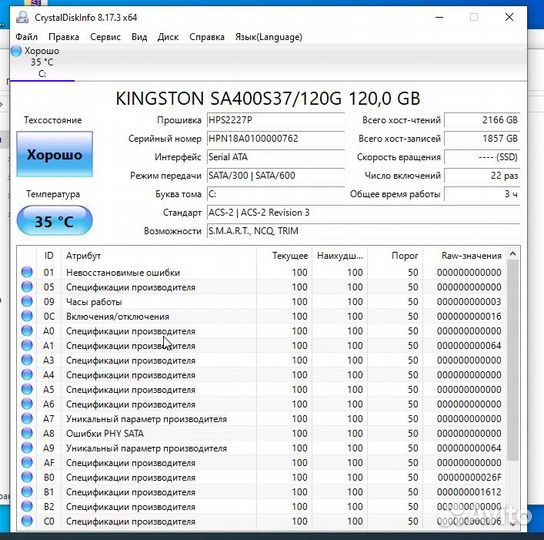The height and width of the screenshot is (540, 544).
Task: Click status icon for attribute row A0
Action: point(27,331)
